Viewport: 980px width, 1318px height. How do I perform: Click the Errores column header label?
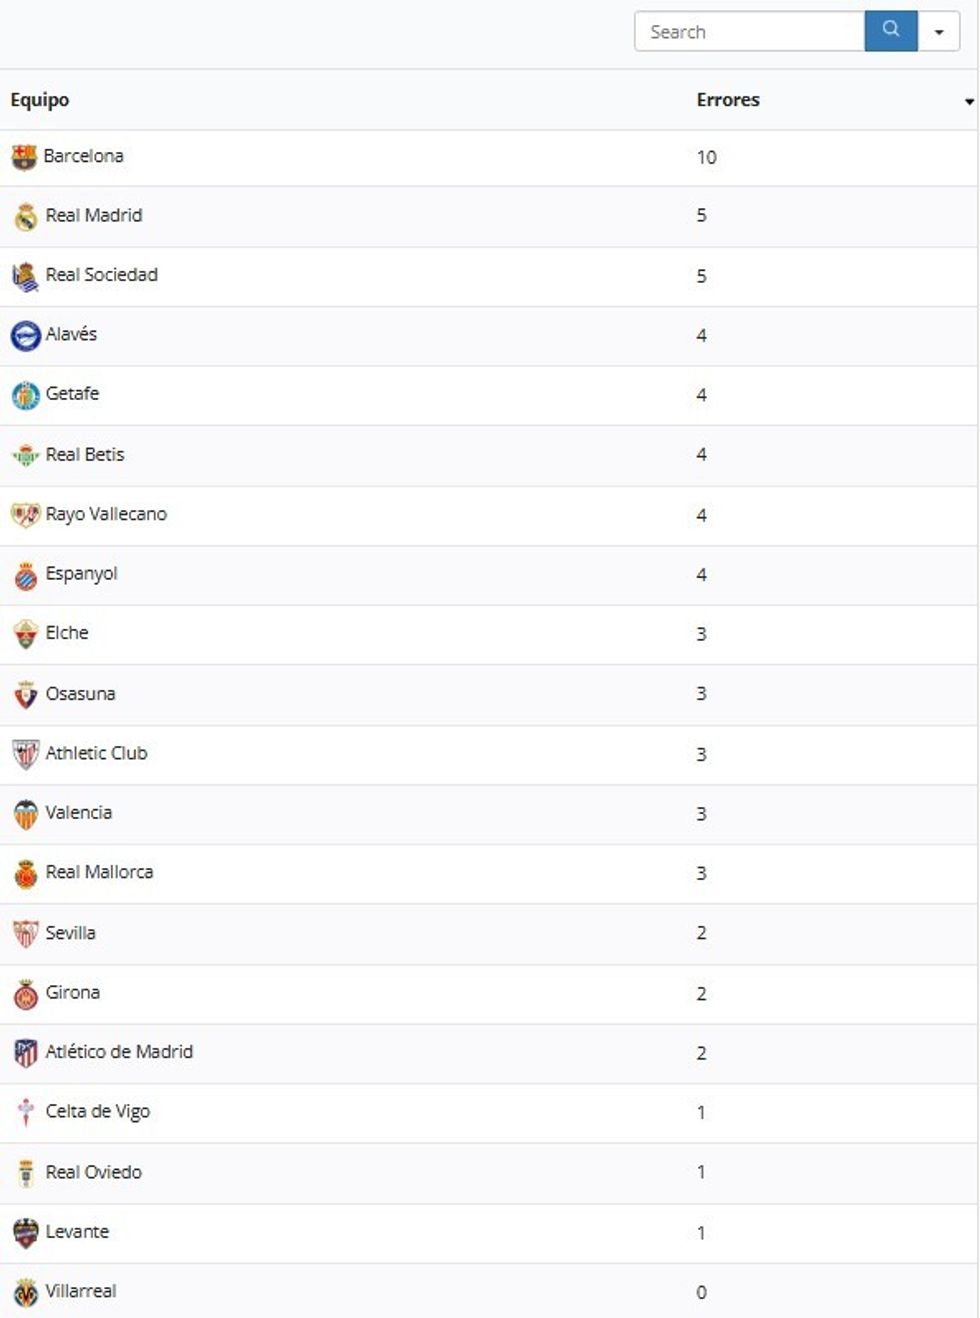(x=728, y=100)
